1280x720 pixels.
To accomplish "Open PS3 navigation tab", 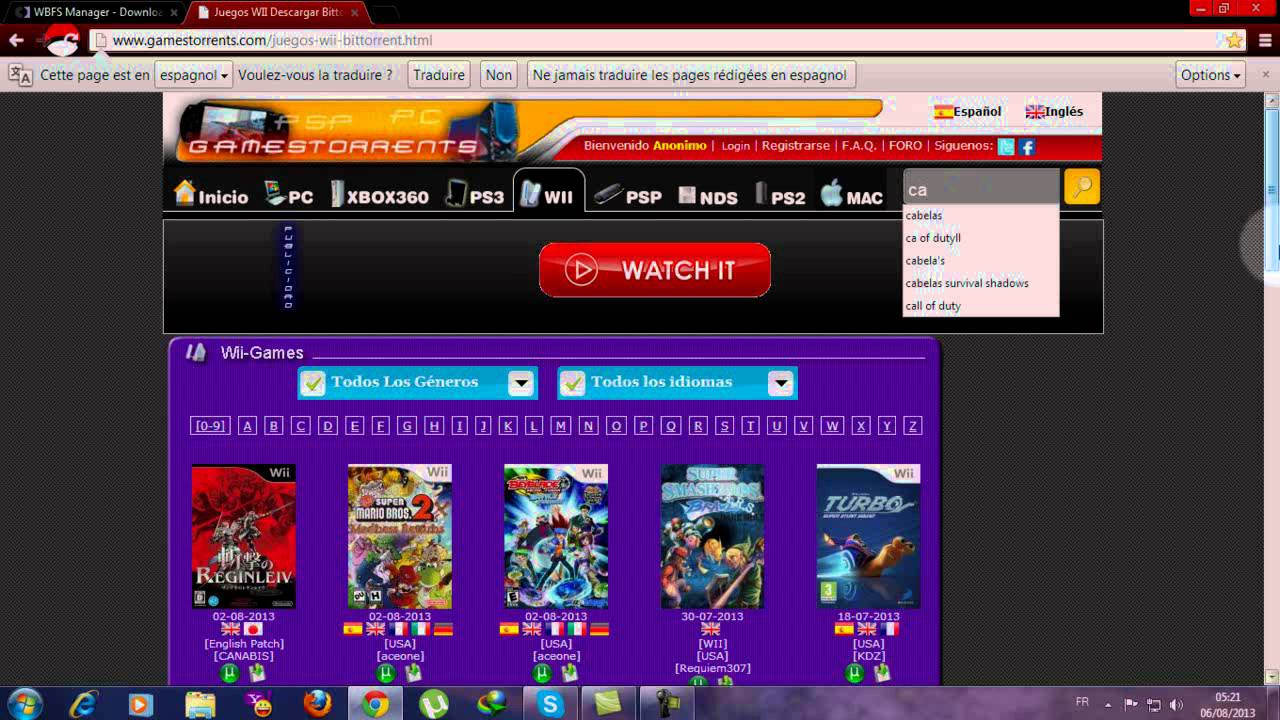I will click(475, 195).
